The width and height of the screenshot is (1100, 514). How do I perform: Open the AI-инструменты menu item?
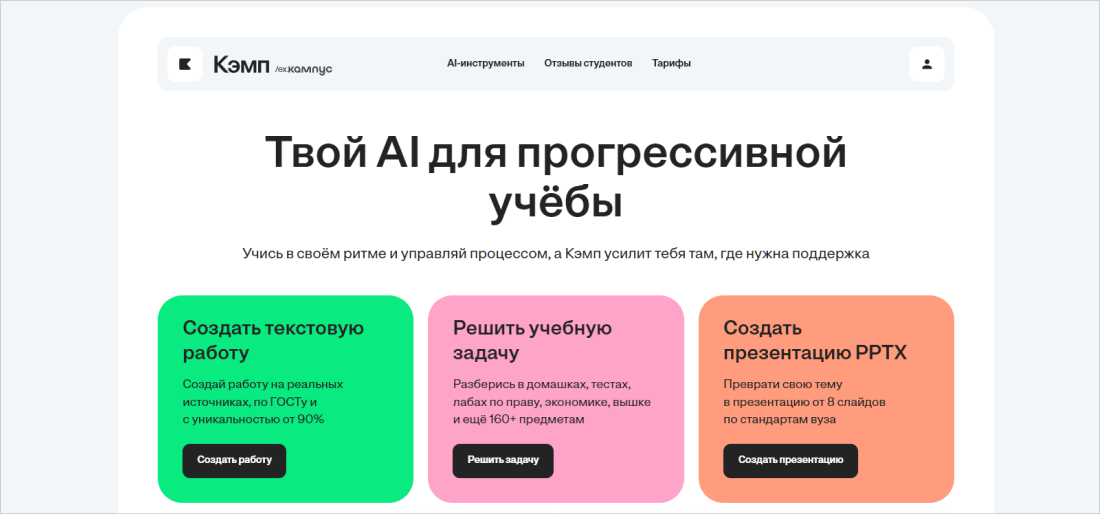pyautogui.click(x=485, y=63)
